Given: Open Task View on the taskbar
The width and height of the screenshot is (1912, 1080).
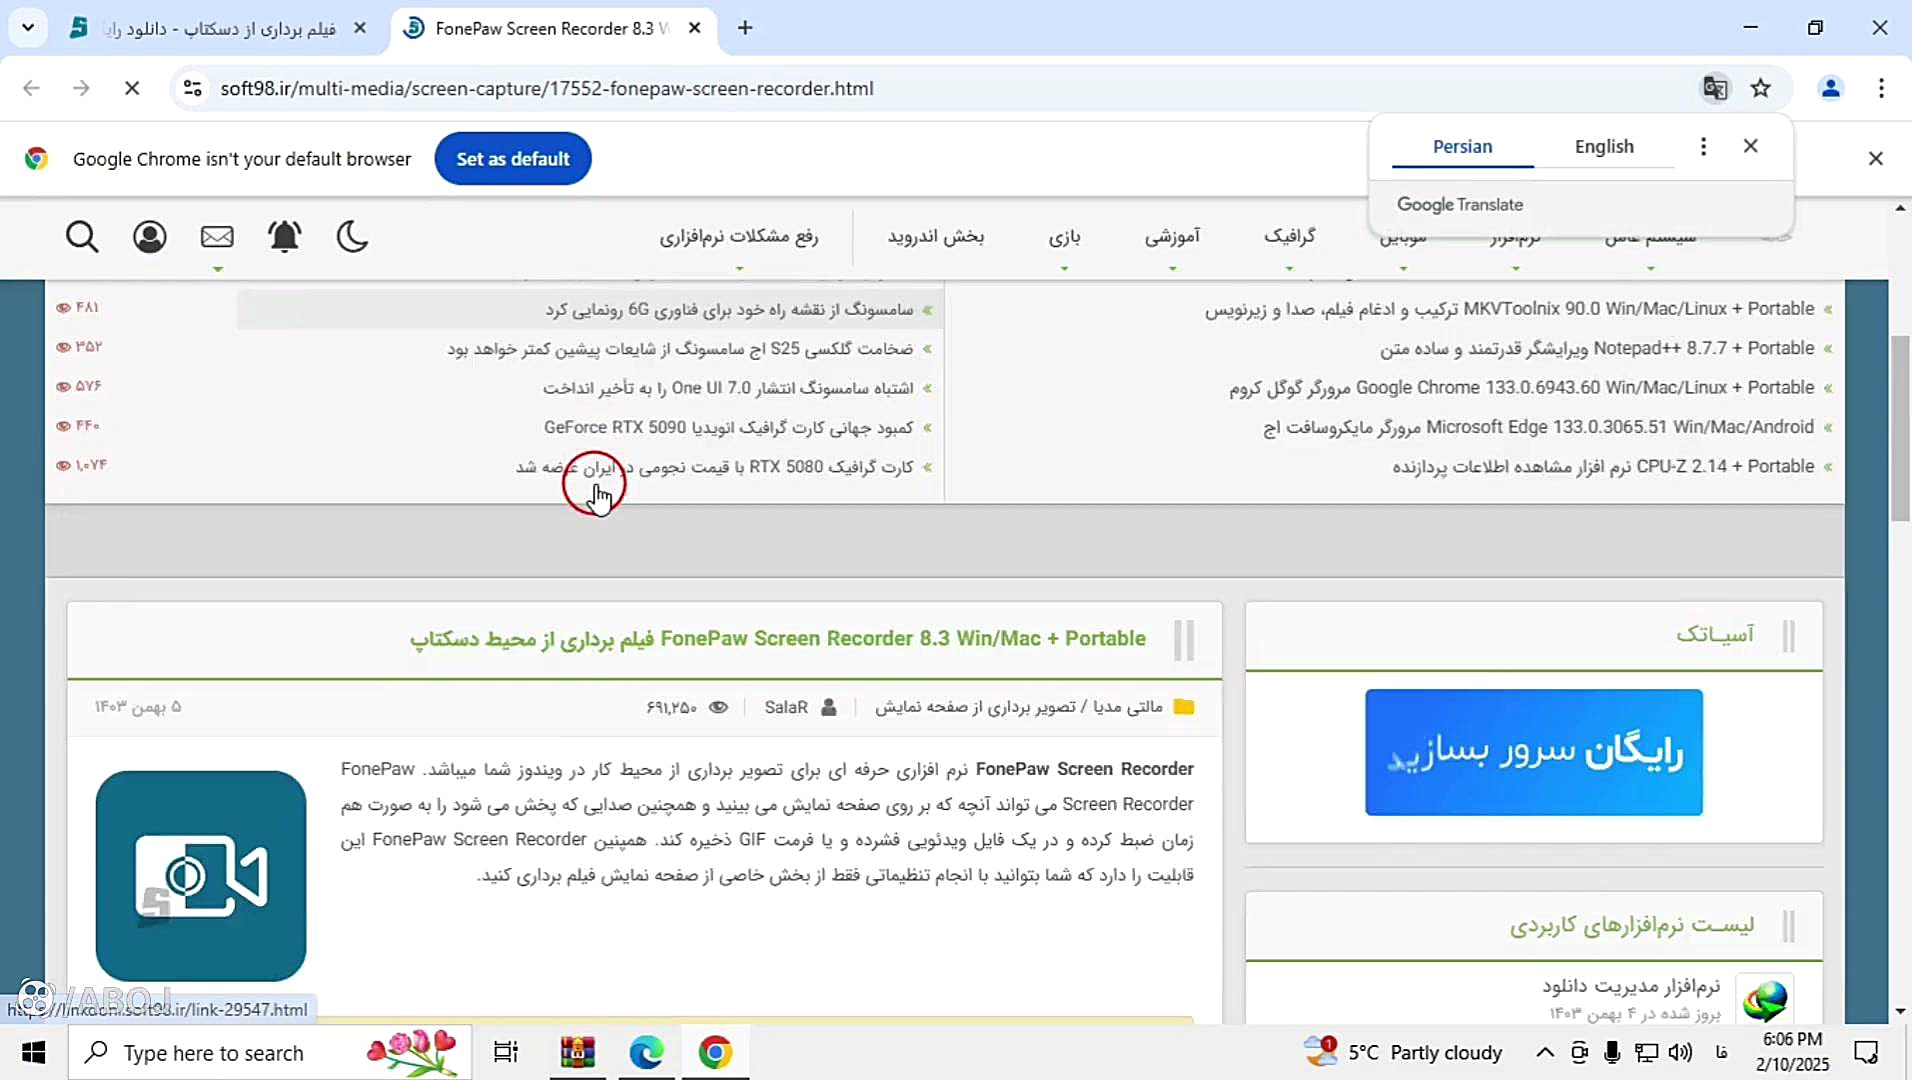Looking at the screenshot, I should tap(506, 1053).
